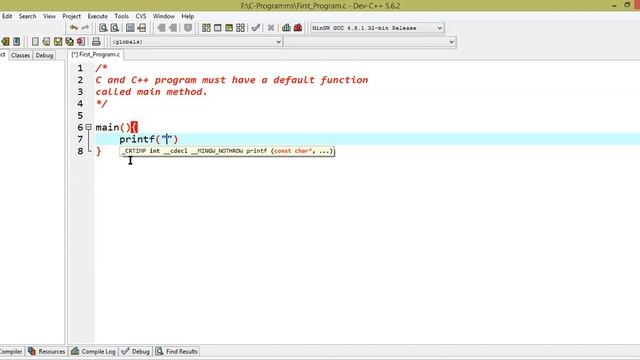Screen dimensions: 640x360
Task: Open the Tools menu
Action: pyautogui.click(x=121, y=16)
